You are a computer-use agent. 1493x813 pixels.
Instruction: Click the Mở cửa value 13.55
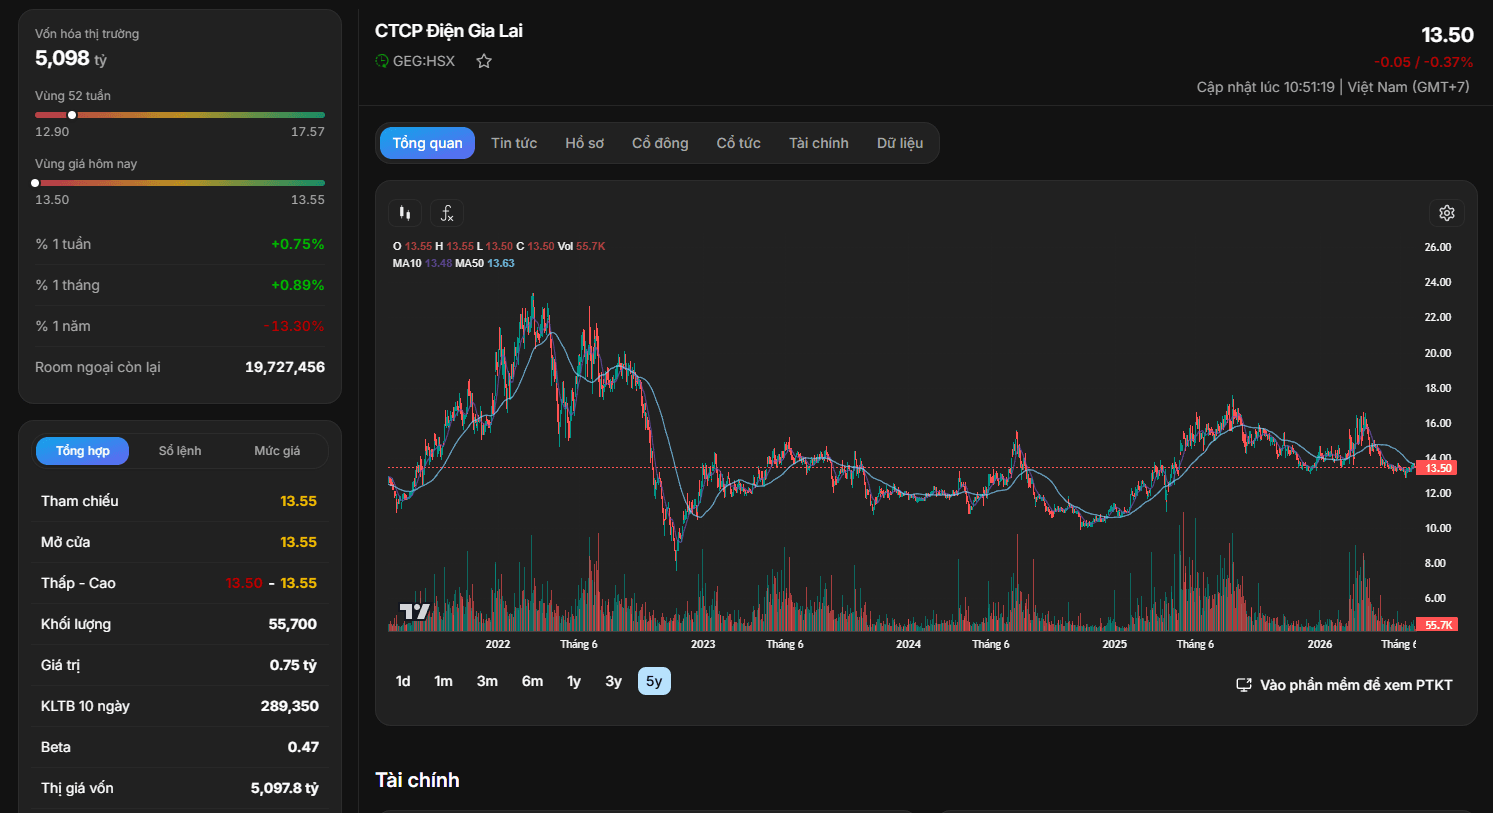(x=298, y=542)
